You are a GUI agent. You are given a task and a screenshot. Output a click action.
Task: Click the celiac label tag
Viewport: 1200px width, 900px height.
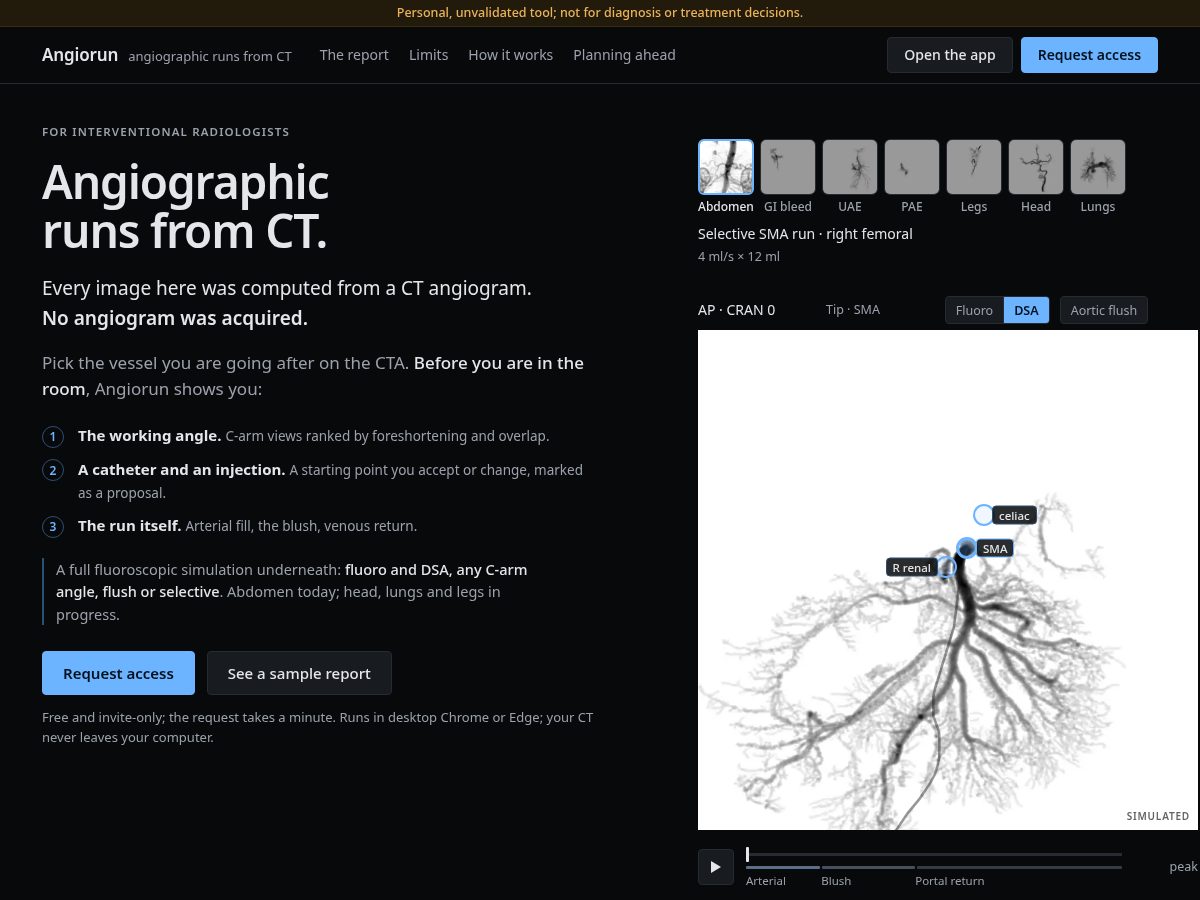click(x=1014, y=516)
